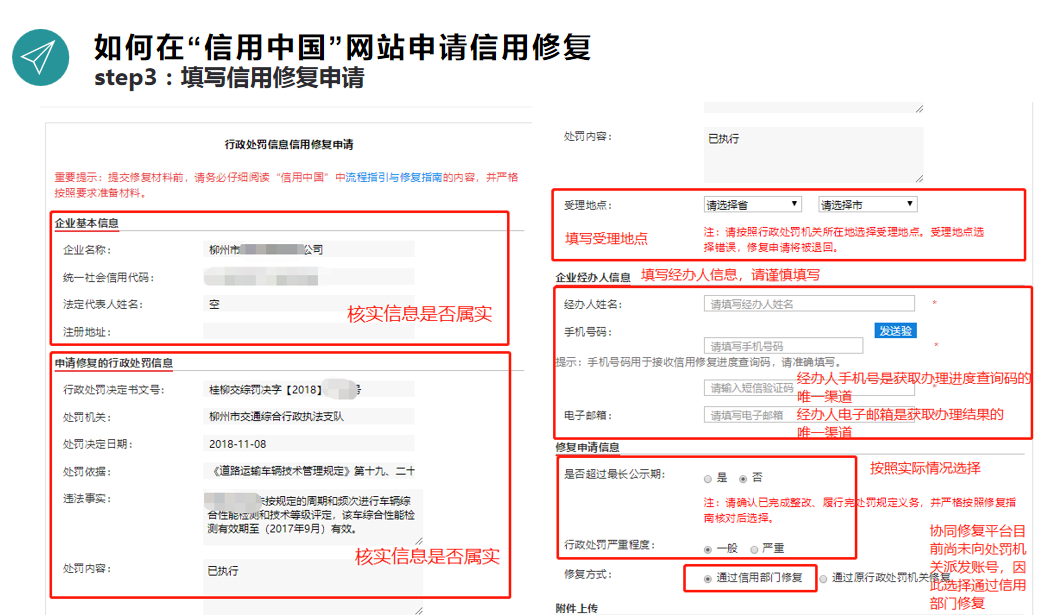Open the 请选择市 city dropdown

click(x=868, y=205)
